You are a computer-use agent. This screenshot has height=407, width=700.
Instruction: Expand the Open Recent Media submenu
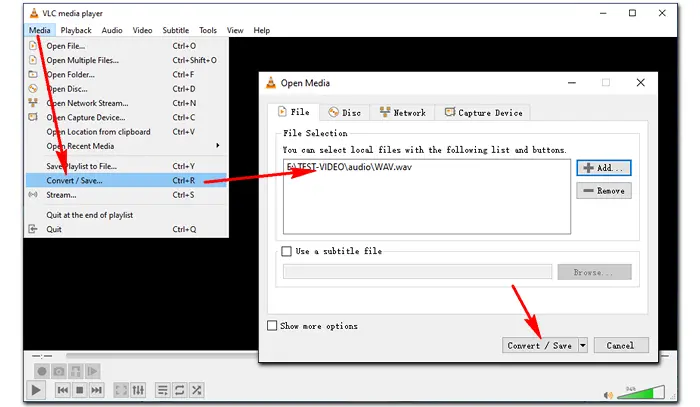coord(126,146)
